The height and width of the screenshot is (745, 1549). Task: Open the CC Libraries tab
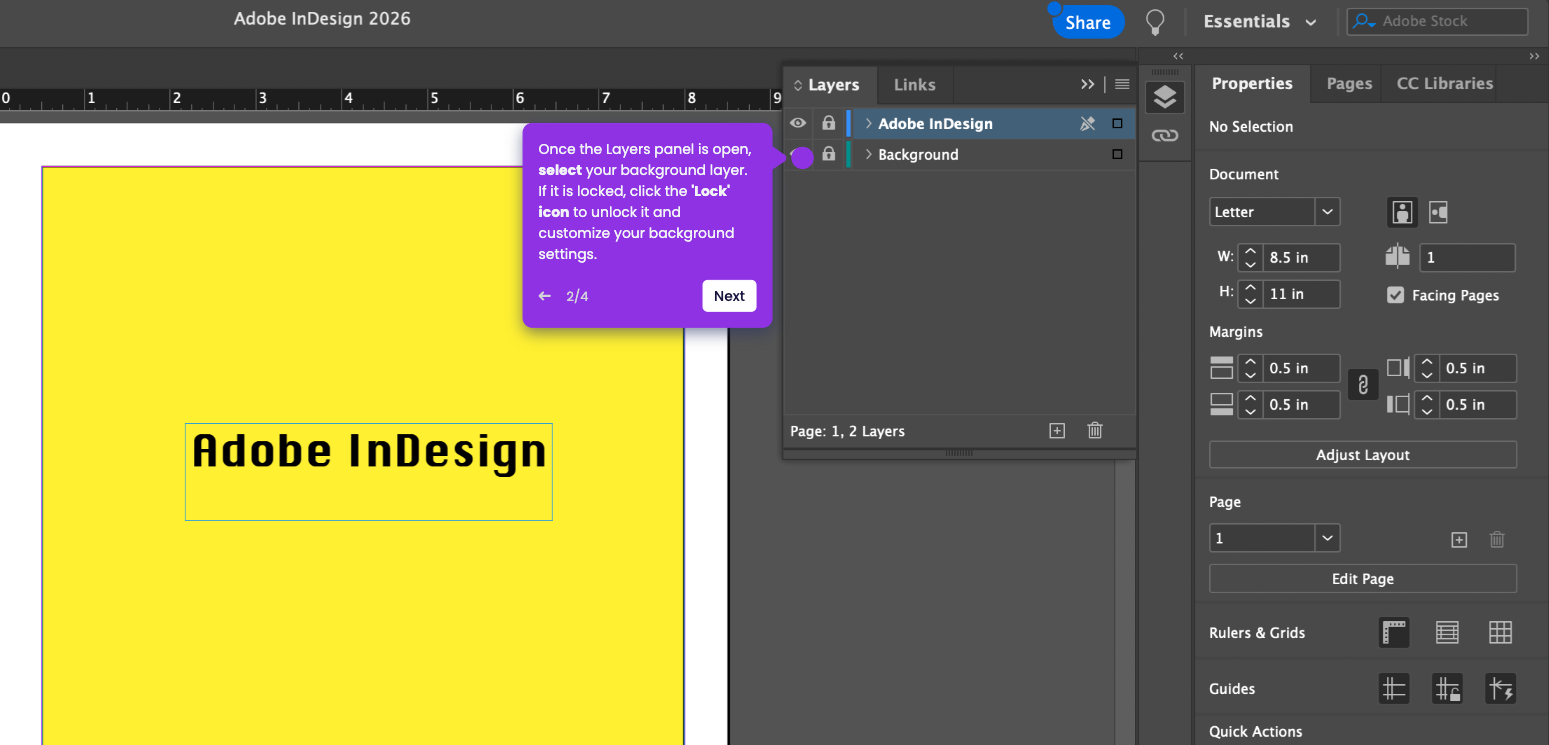[x=1445, y=84]
